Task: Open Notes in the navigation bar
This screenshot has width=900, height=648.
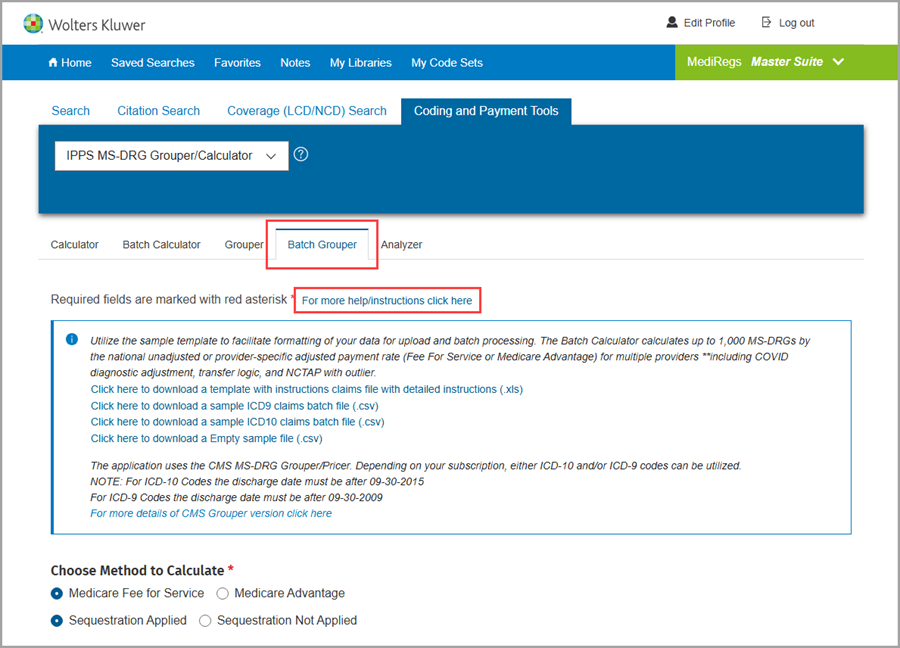Action: pos(295,63)
